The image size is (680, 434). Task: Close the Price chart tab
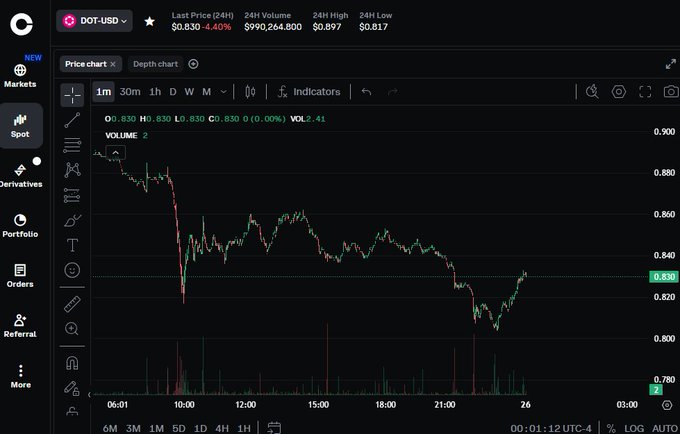[x=113, y=64]
